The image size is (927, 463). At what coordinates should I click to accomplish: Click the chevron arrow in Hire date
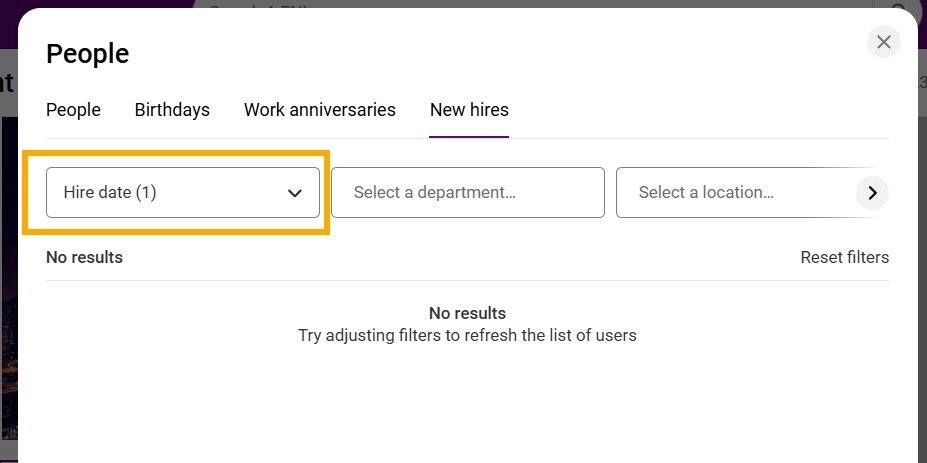point(295,193)
